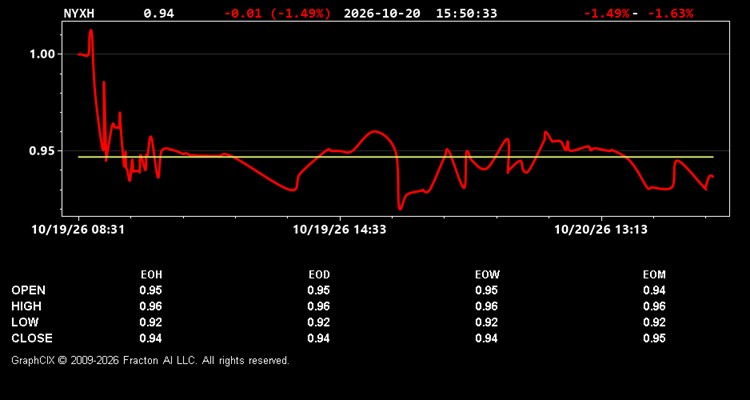Click the LOW value in EOW column

486,322
